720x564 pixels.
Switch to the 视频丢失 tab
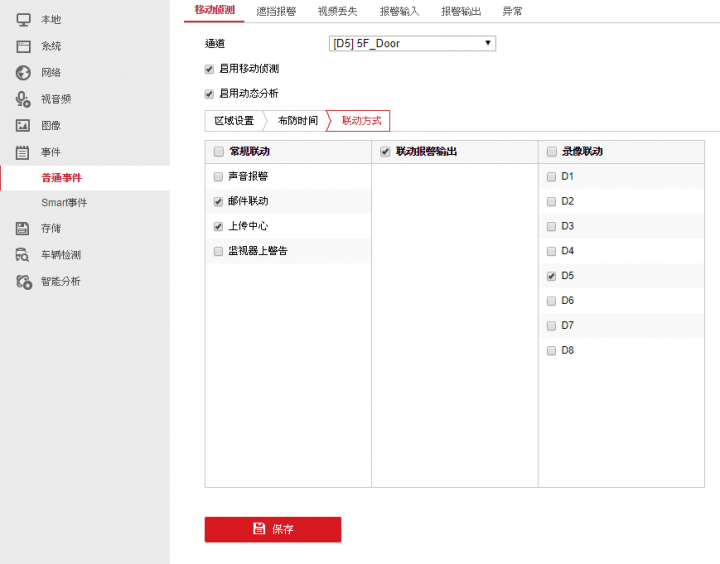[x=338, y=11]
